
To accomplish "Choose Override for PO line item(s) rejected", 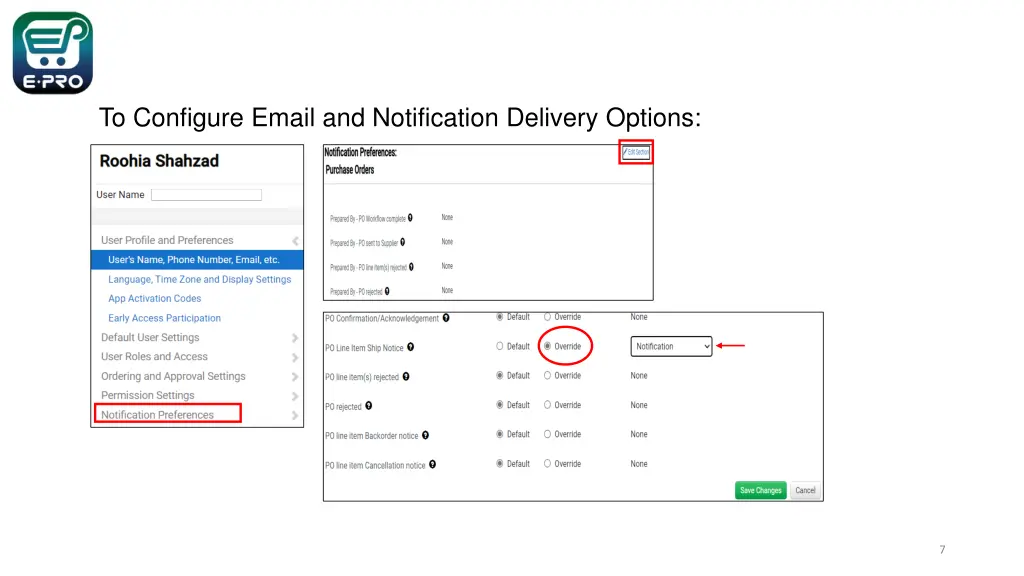I will pos(547,376).
